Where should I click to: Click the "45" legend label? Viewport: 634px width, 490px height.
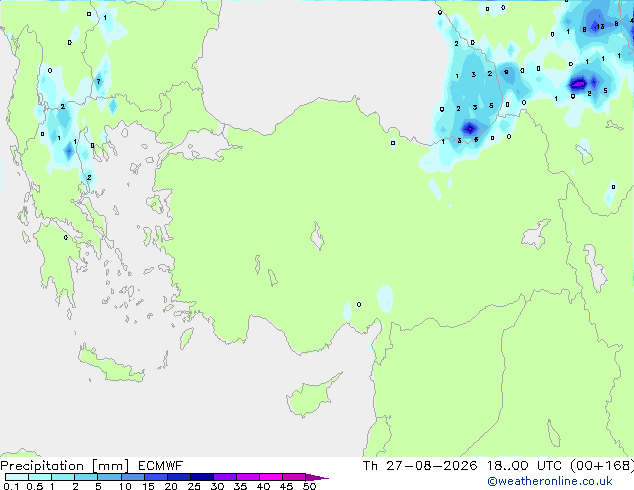click(x=286, y=486)
